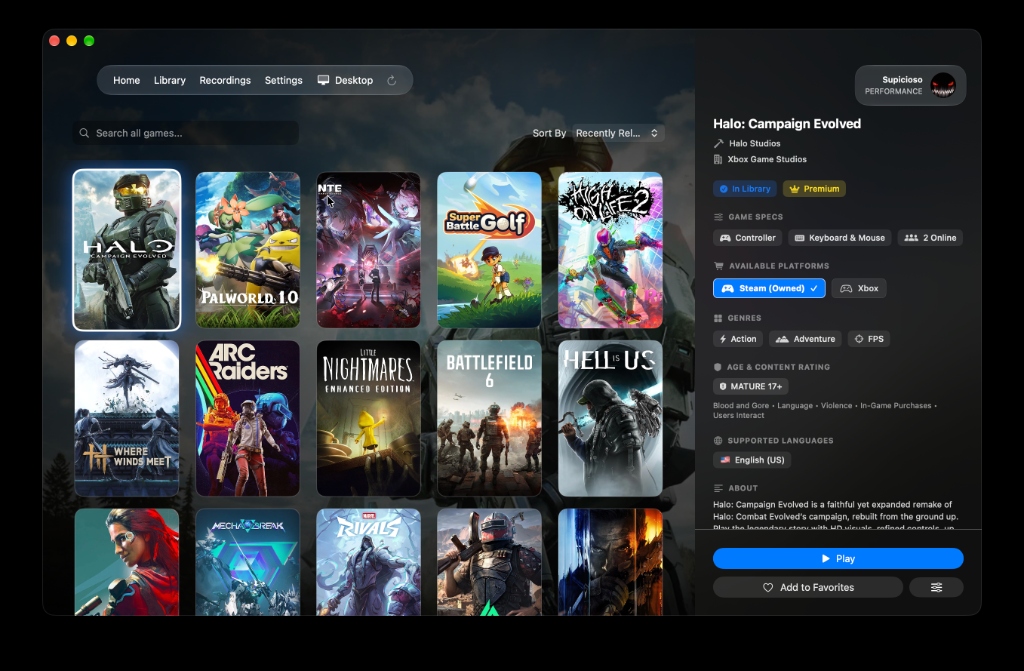
Task: Click the About section icon
Action: point(718,488)
